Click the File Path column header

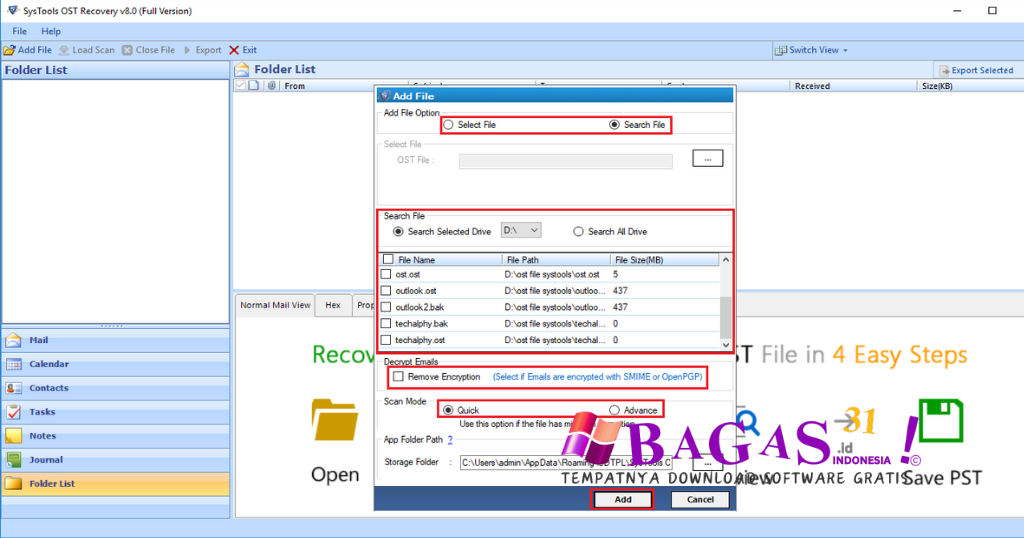click(556, 260)
